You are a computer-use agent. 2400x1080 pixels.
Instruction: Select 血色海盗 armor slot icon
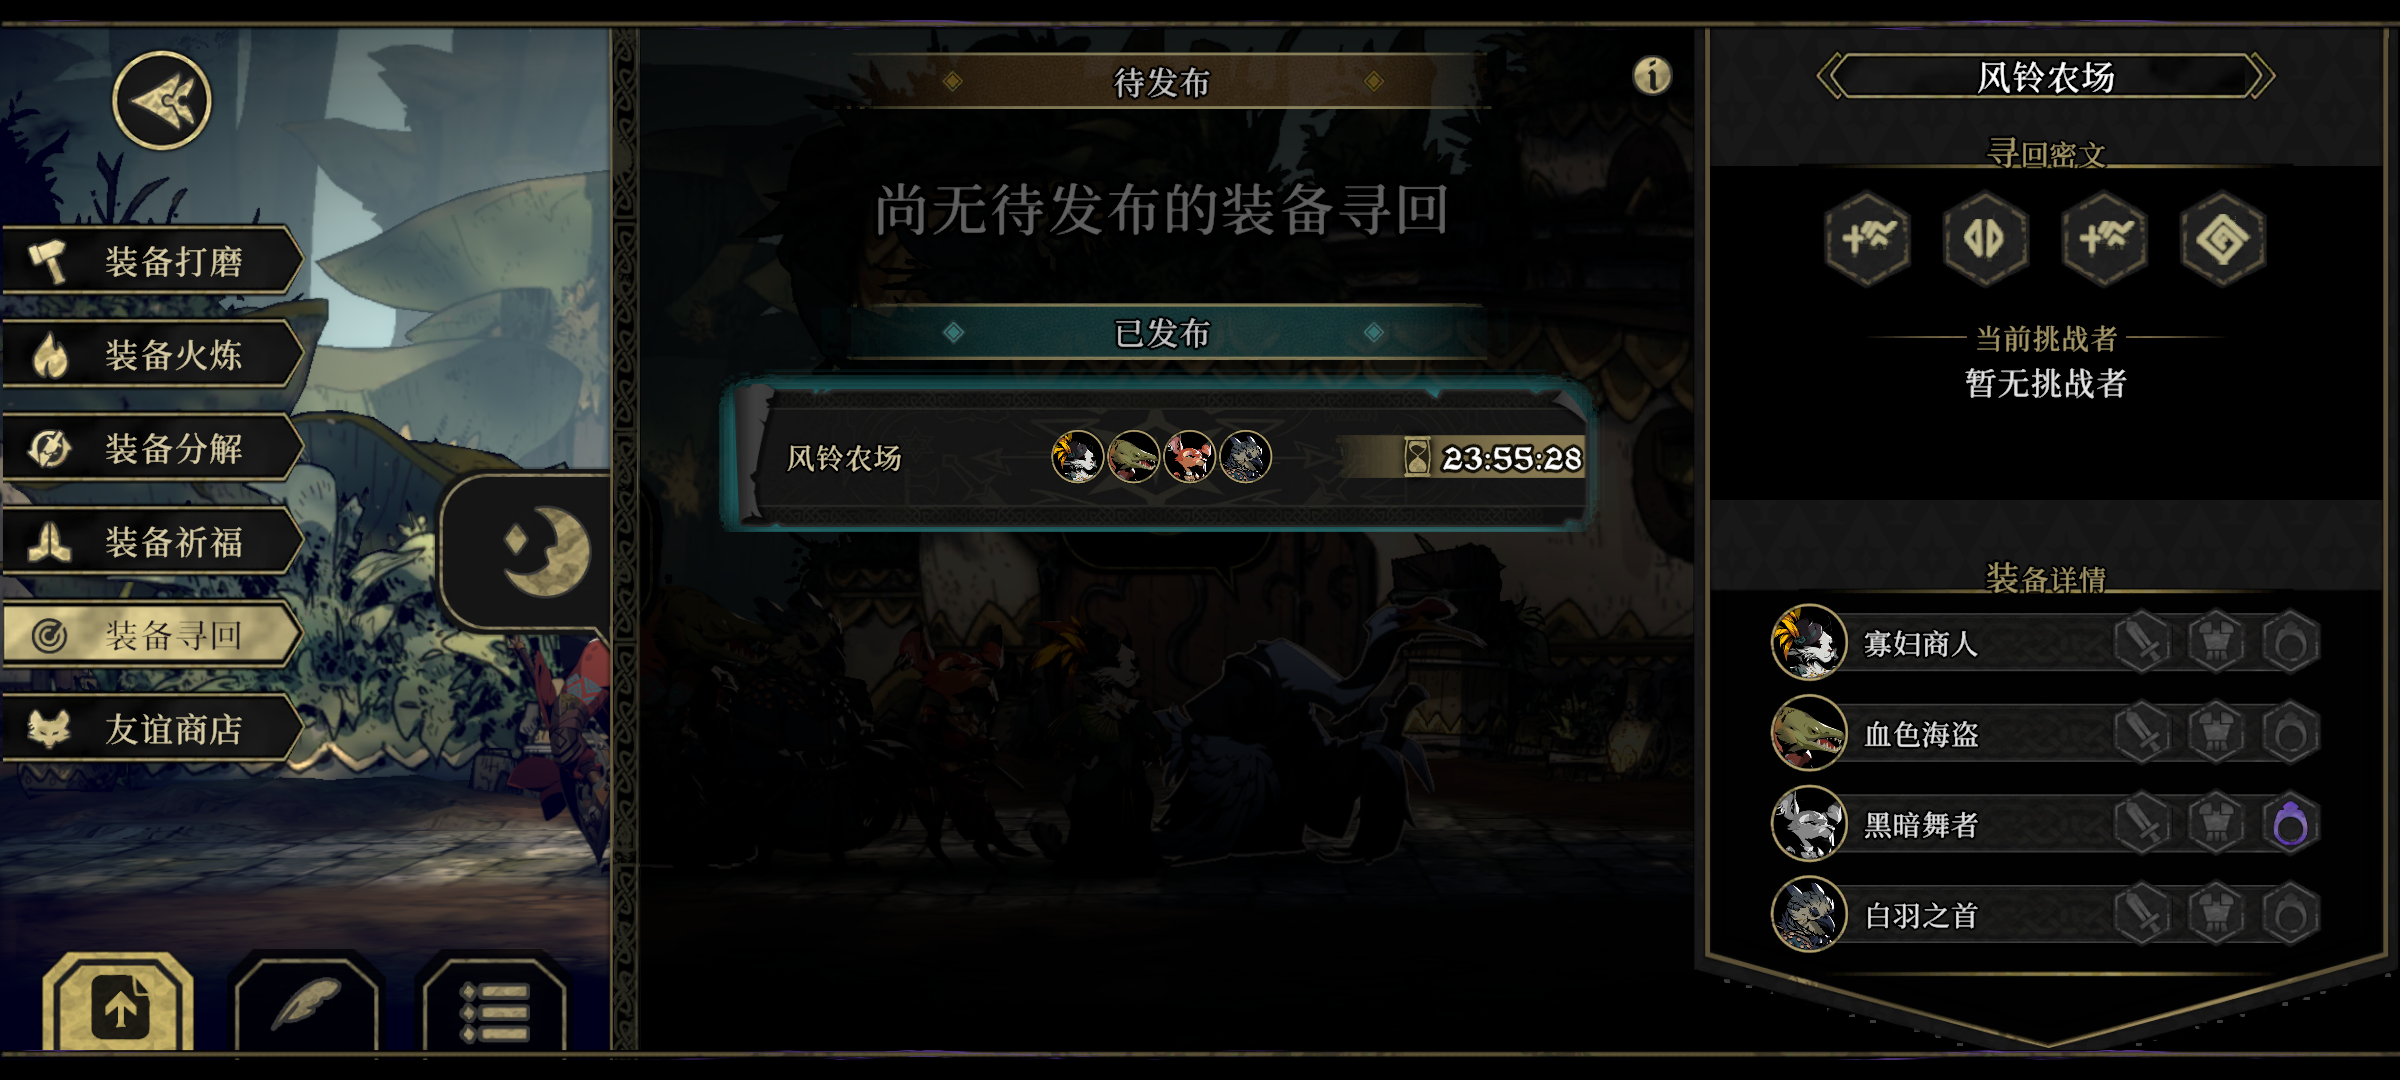click(2216, 733)
